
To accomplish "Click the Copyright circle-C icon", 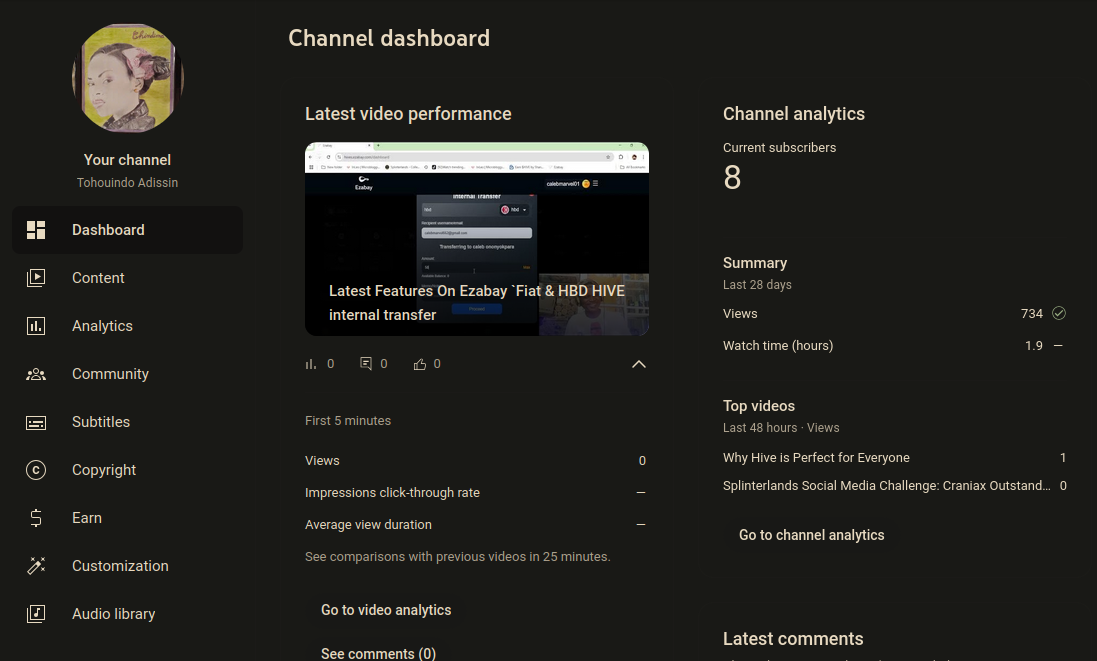I will 36,470.
